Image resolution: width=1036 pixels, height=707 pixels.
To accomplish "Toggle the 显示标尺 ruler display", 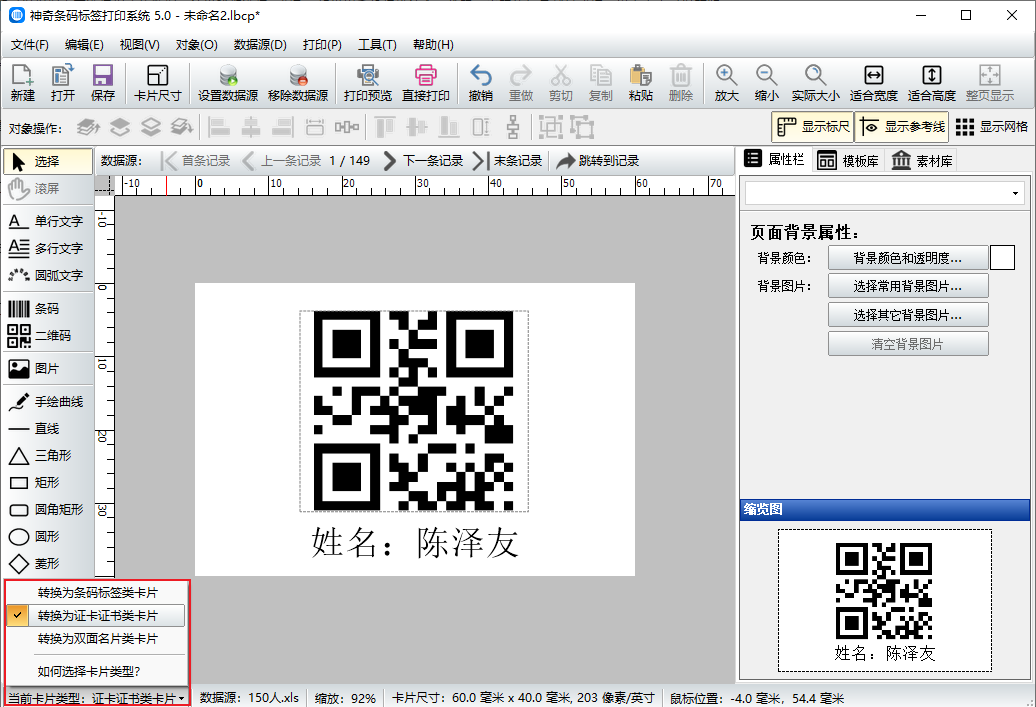I will coord(811,127).
